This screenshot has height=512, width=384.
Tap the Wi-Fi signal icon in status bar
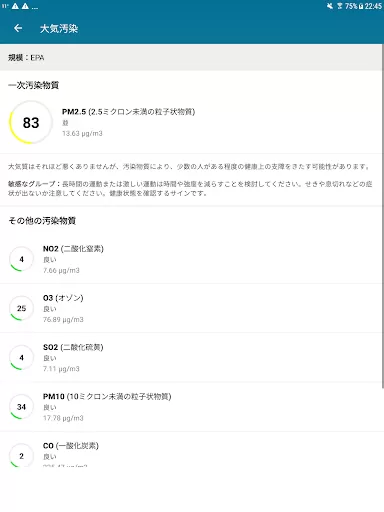point(340,6)
